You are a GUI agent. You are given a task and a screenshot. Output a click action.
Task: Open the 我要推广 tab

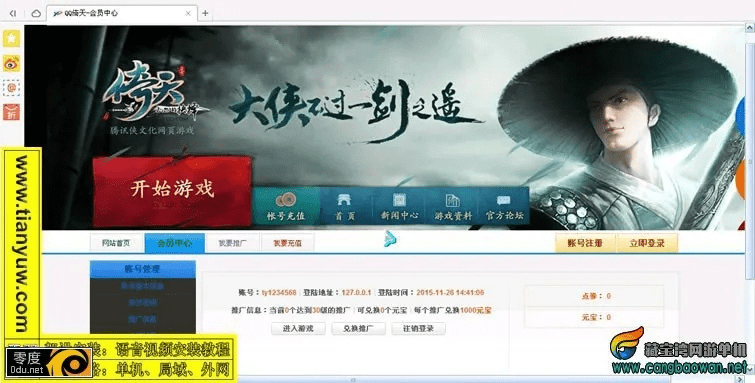tap(233, 243)
